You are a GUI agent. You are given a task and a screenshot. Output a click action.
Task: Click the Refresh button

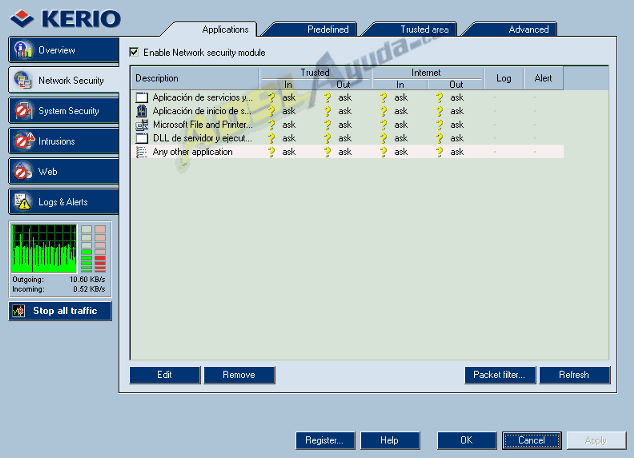575,375
